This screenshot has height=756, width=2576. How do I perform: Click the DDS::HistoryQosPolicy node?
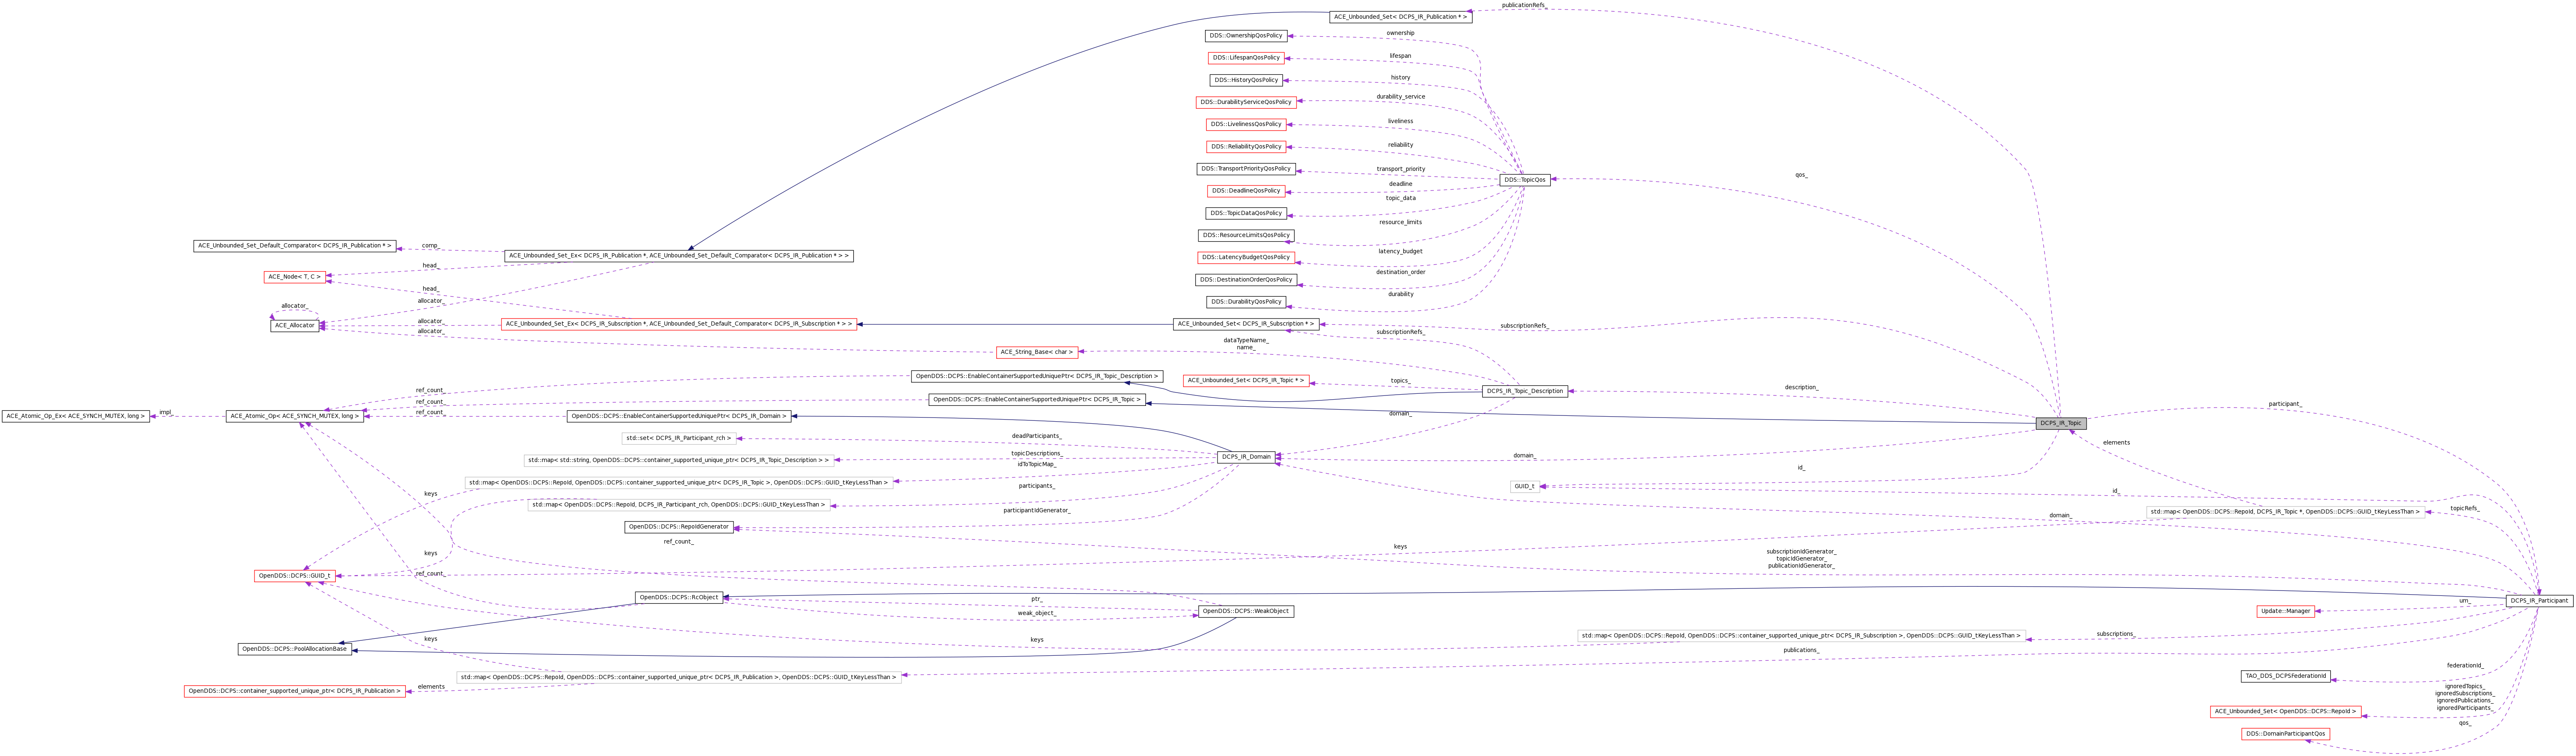tap(1246, 80)
